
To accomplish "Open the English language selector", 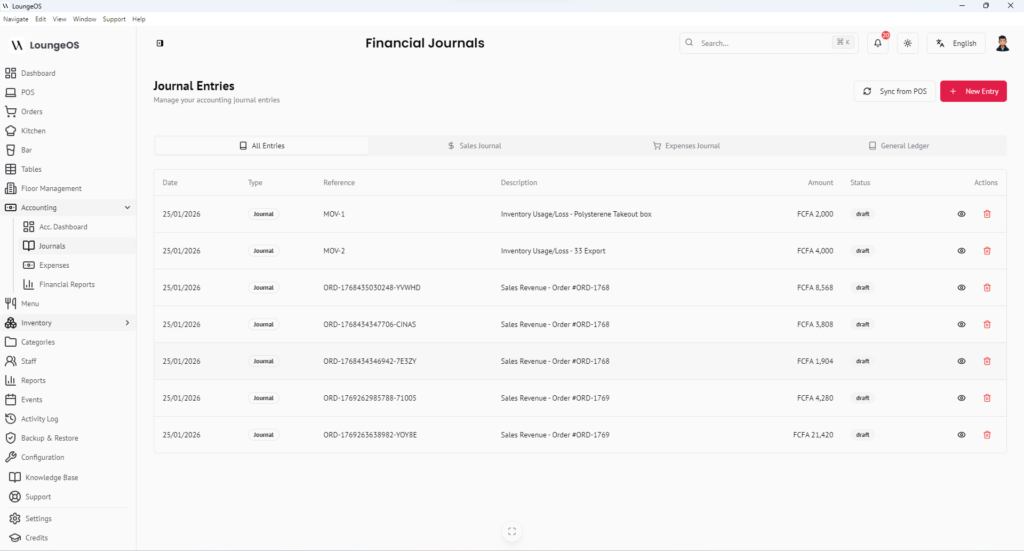I will click(956, 43).
